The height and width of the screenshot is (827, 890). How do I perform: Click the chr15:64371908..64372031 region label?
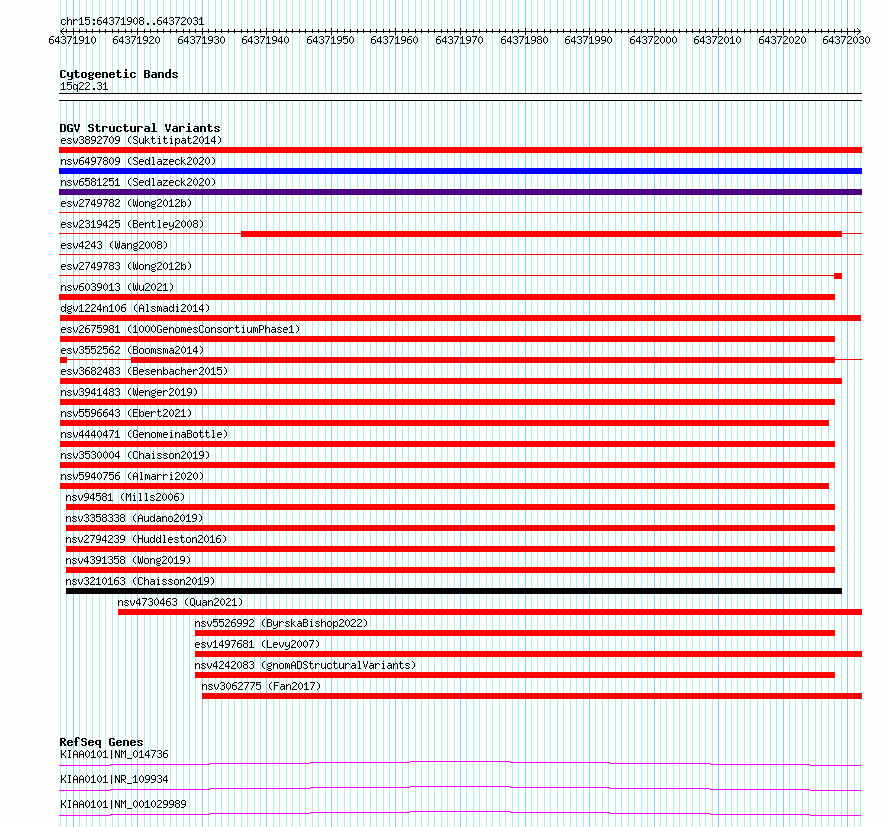[132, 22]
